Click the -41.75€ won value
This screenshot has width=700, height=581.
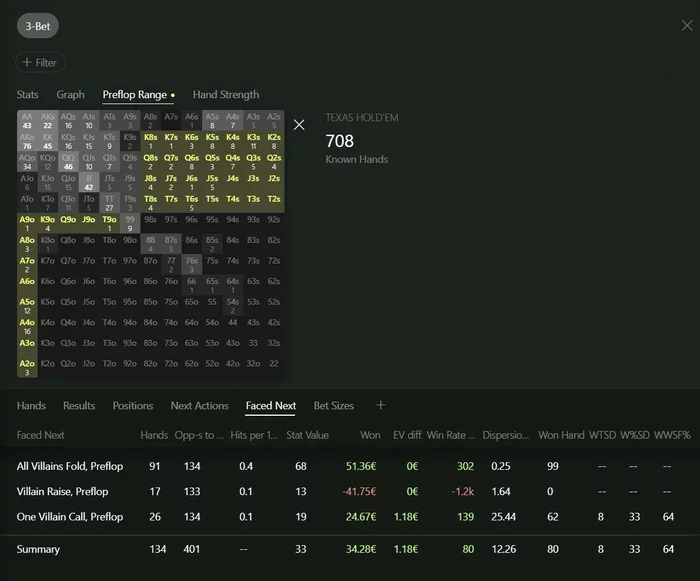click(359, 492)
